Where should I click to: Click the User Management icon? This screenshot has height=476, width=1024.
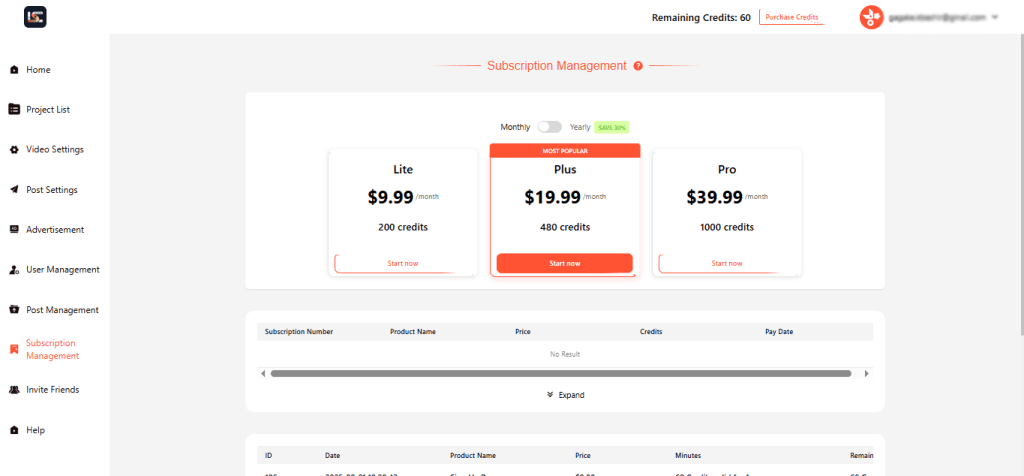coord(14,270)
